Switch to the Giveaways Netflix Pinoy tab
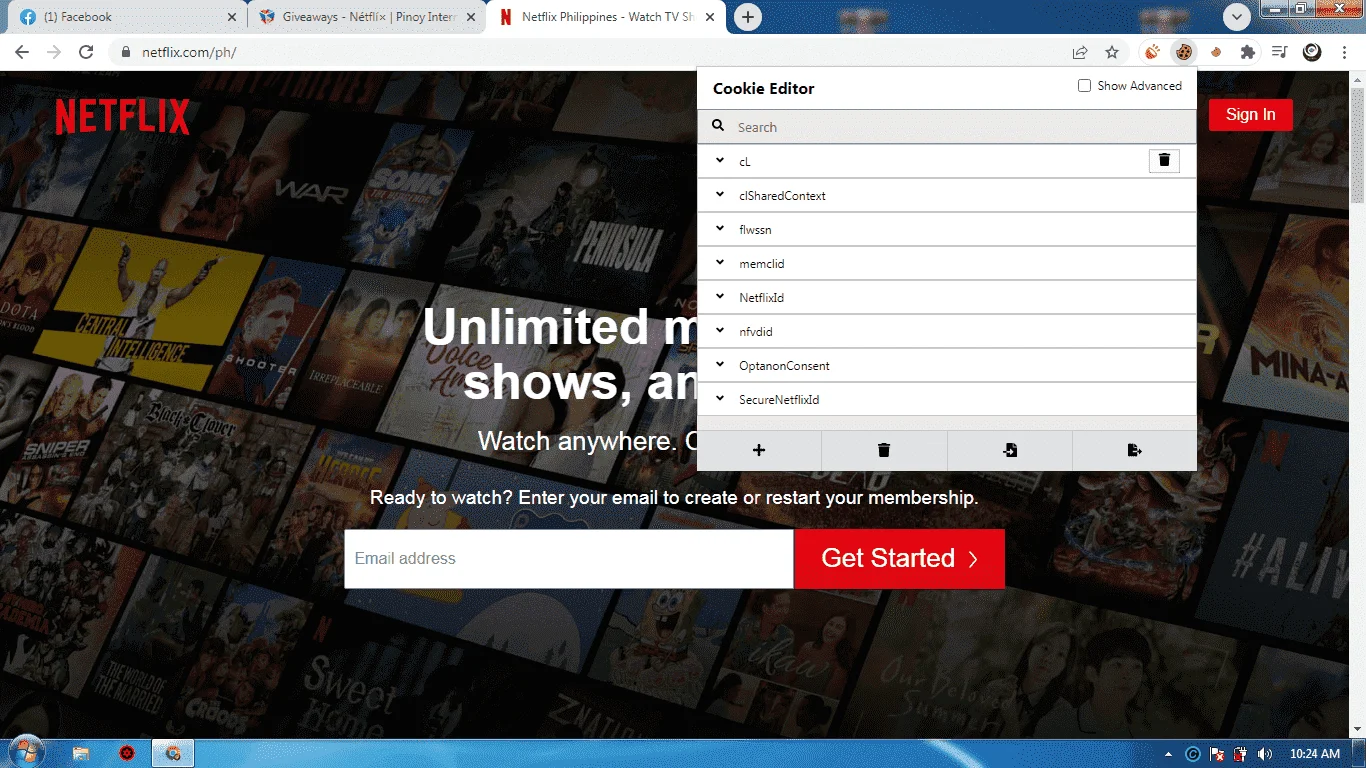Viewport: 1366px width, 768px height. click(366, 17)
